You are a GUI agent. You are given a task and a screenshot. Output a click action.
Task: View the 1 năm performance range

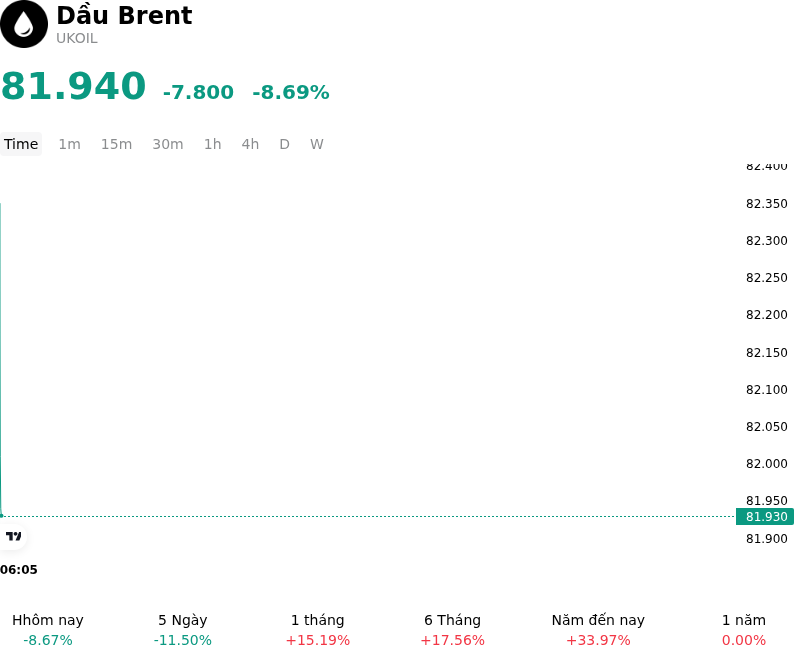pyautogui.click(x=744, y=630)
